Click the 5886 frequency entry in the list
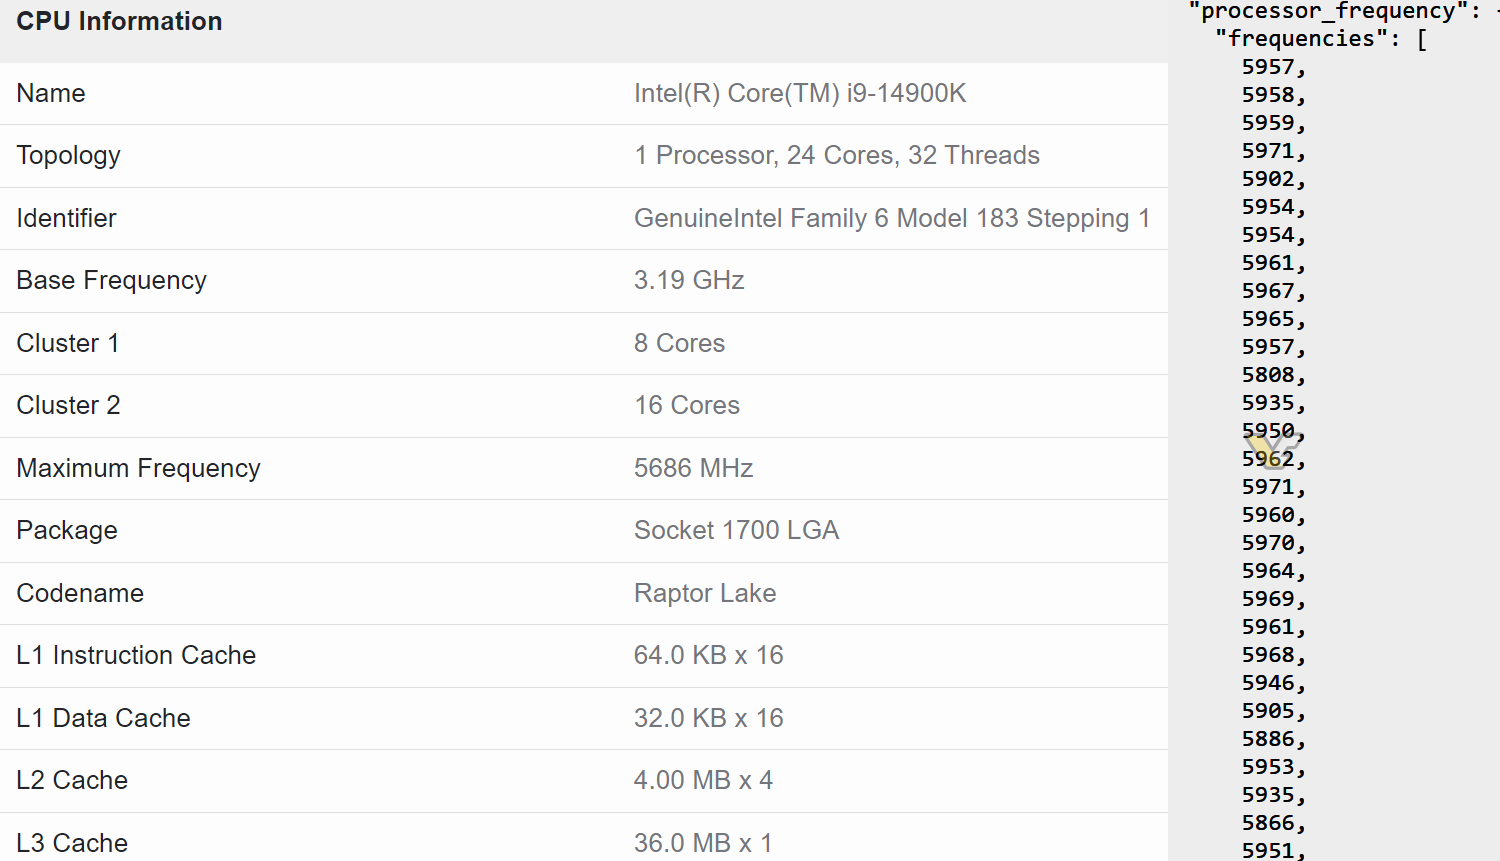Viewport: 1500px width, 861px height. point(1268,739)
